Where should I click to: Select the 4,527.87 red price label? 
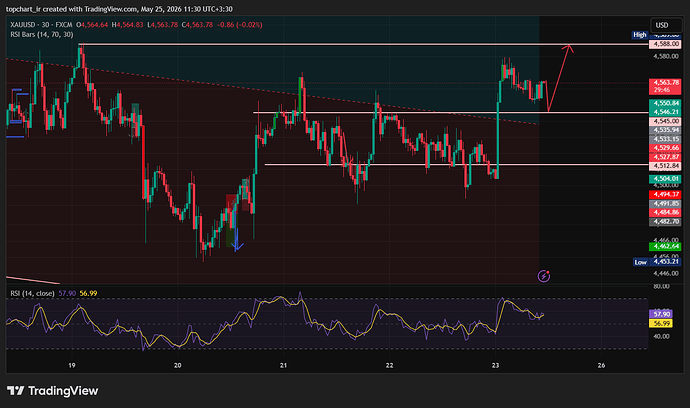[665, 157]
